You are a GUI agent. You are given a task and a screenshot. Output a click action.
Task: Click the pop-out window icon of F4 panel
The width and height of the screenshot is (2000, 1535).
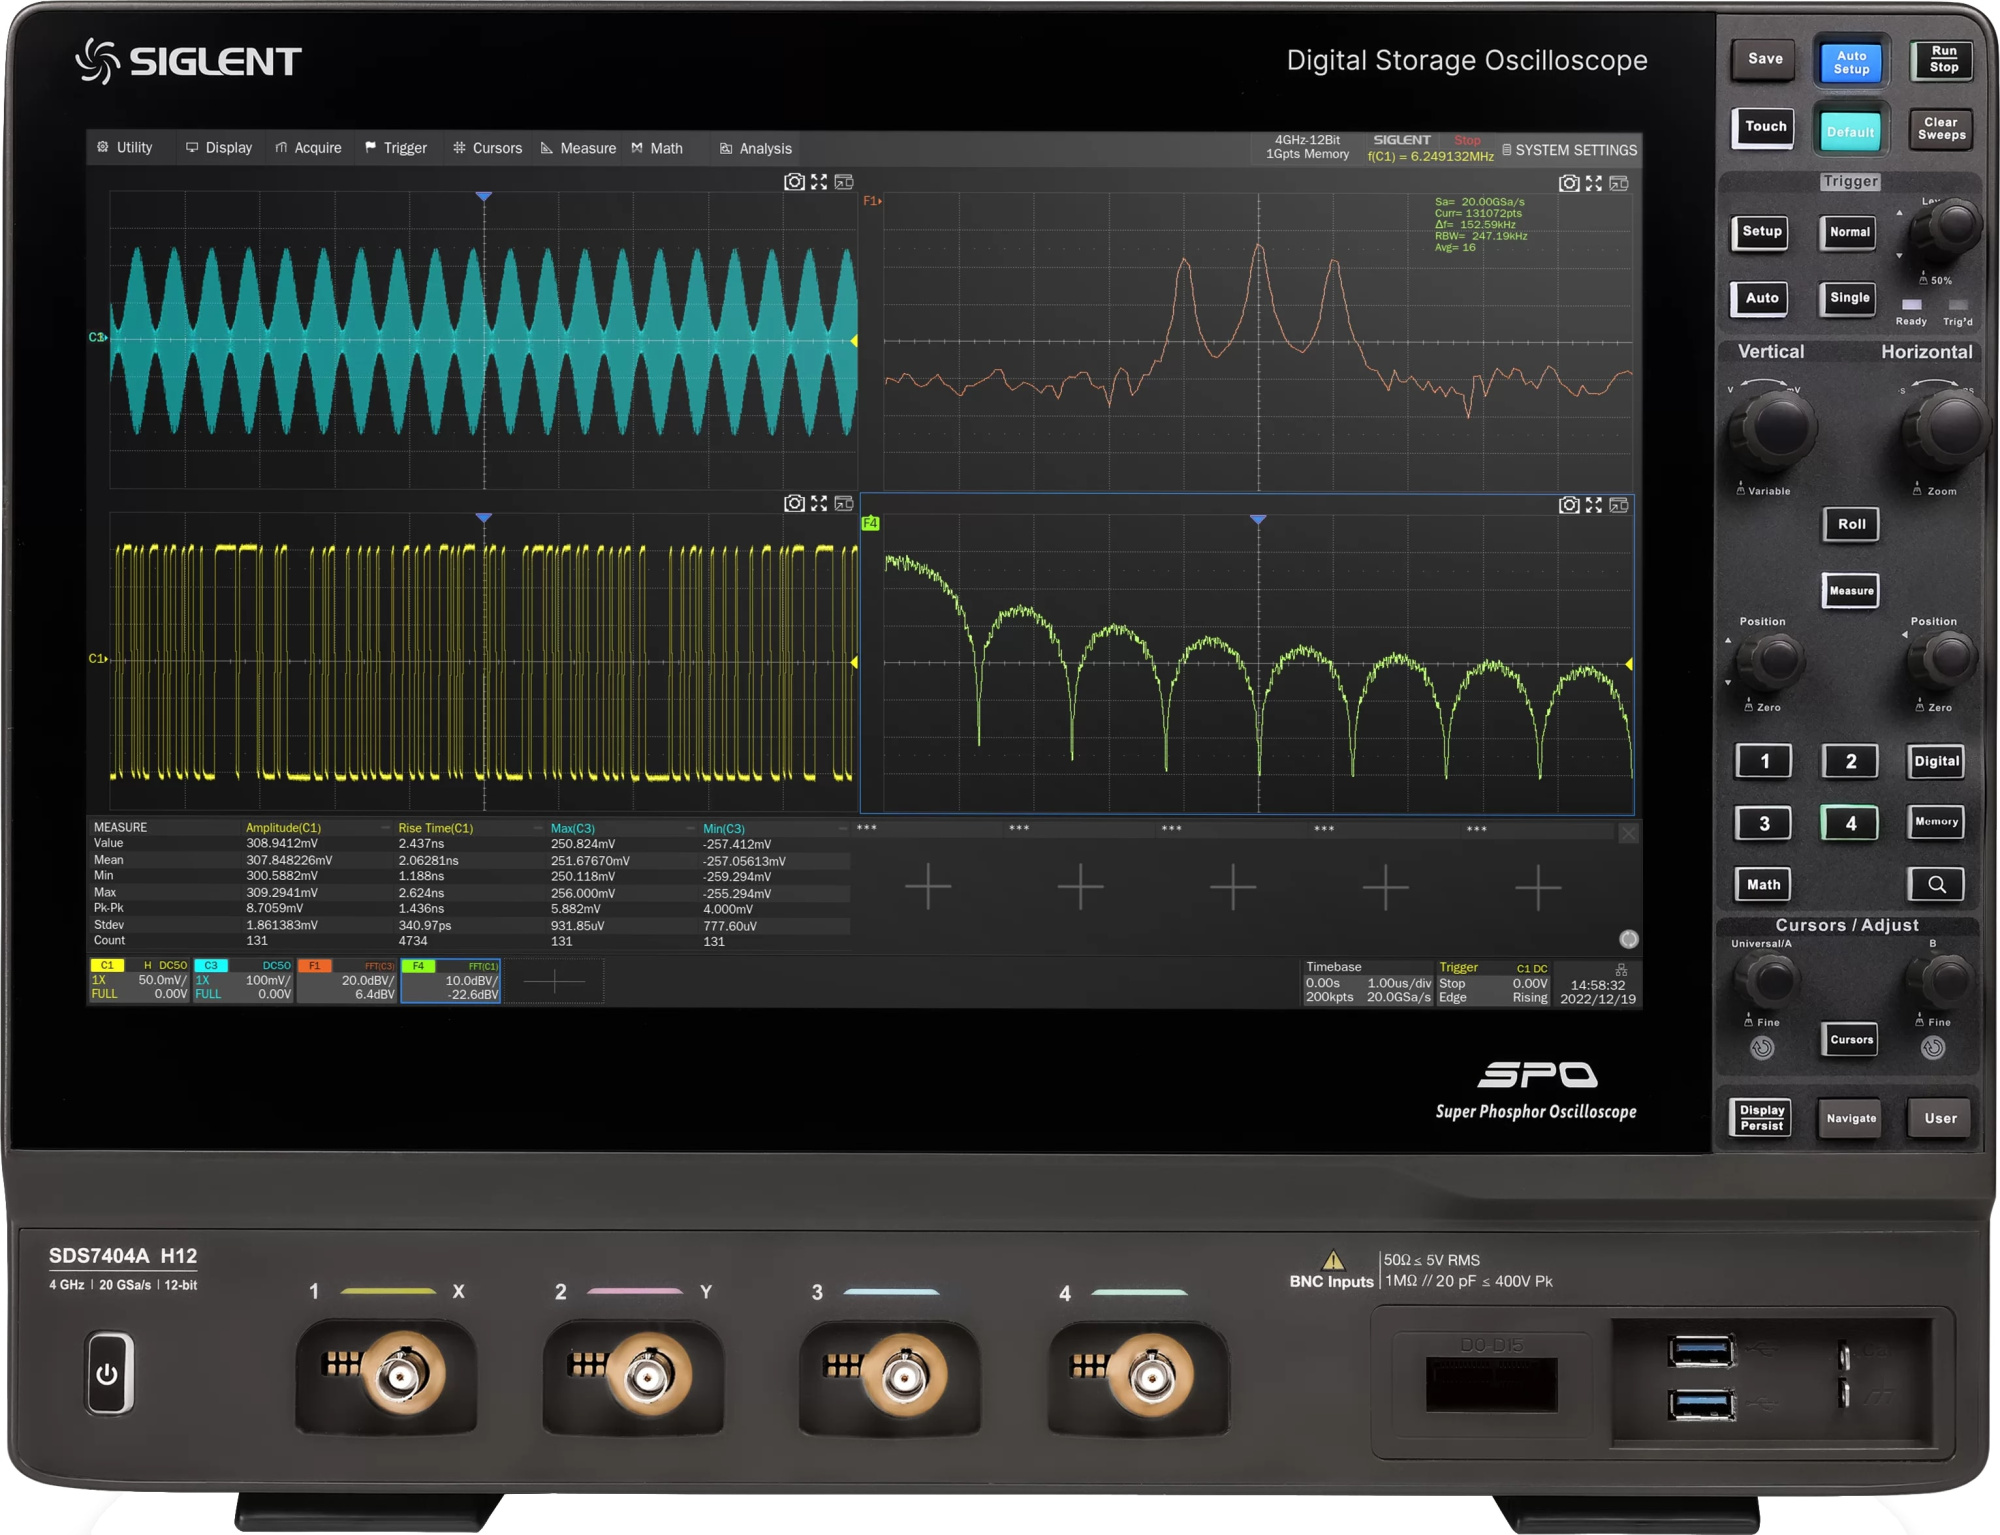(x=1619, y=505)
